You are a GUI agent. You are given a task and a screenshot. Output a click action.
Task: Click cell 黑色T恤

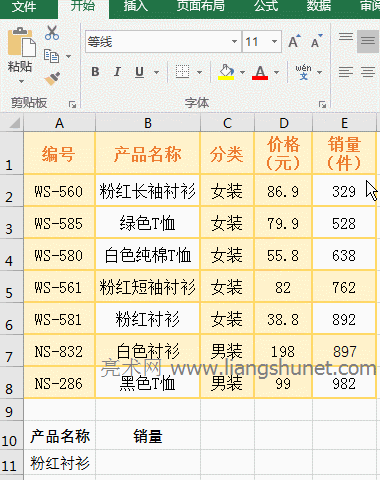[148, 382]
